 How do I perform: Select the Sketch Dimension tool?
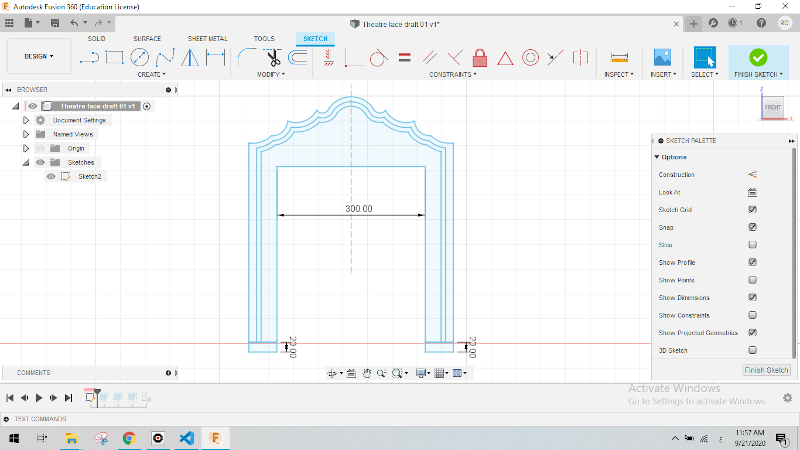pyautogui.click(x=215, y=58)
